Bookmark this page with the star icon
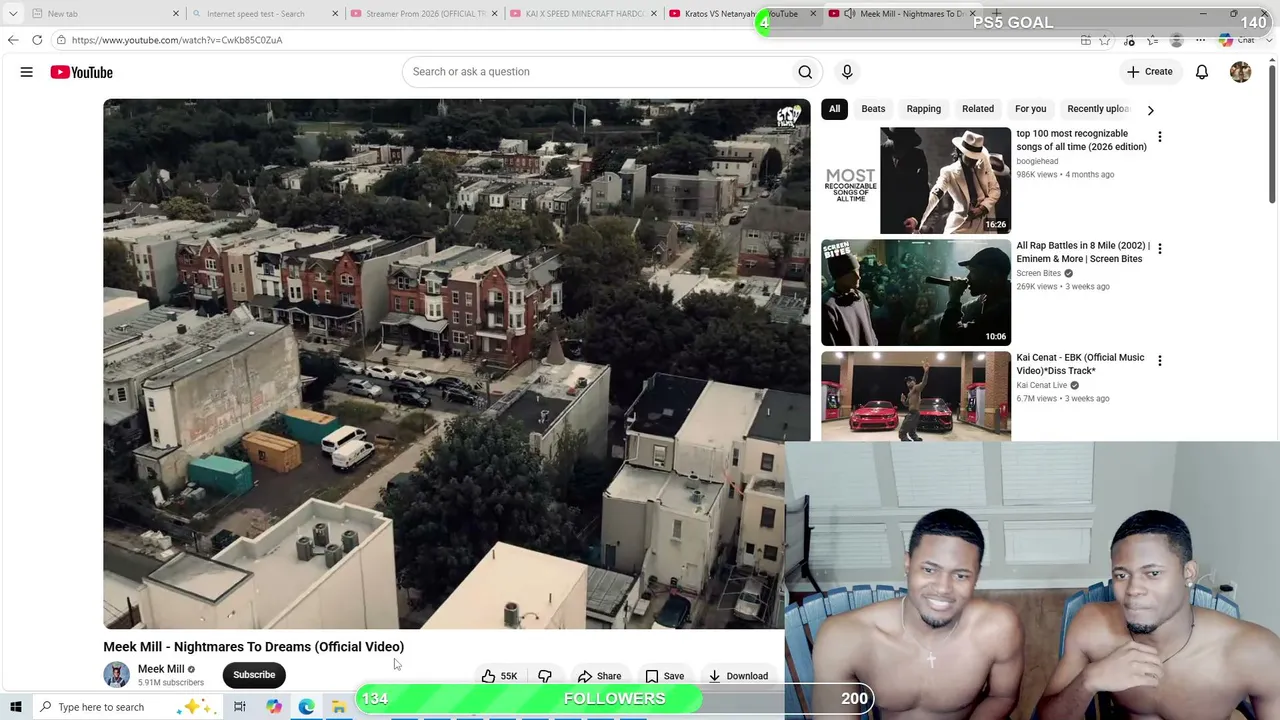This screenshot has width=1280, height=720. [x=1105, y=40]
